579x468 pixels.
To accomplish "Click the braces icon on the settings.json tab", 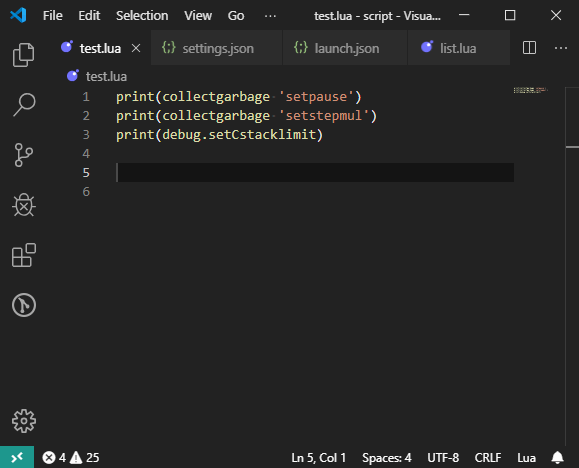I will pos(169,47).
